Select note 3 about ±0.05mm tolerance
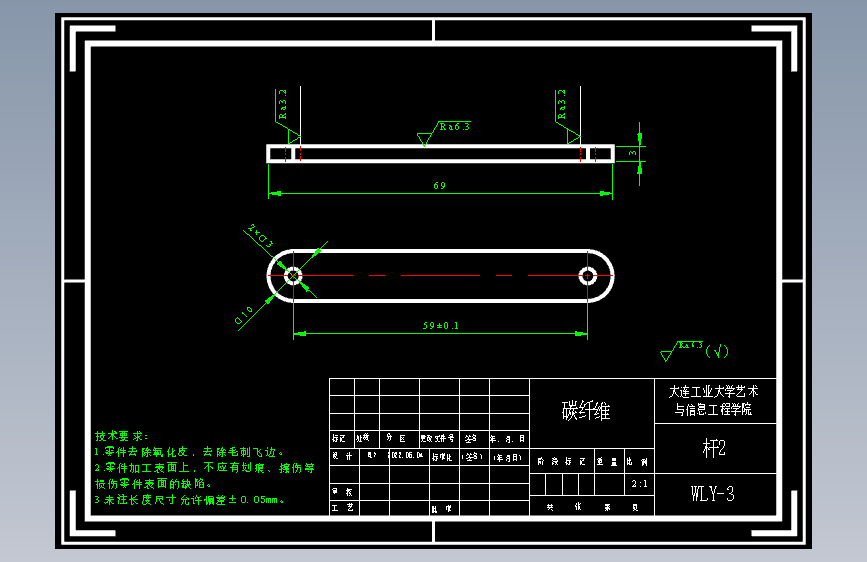 (x=190, y=500)
